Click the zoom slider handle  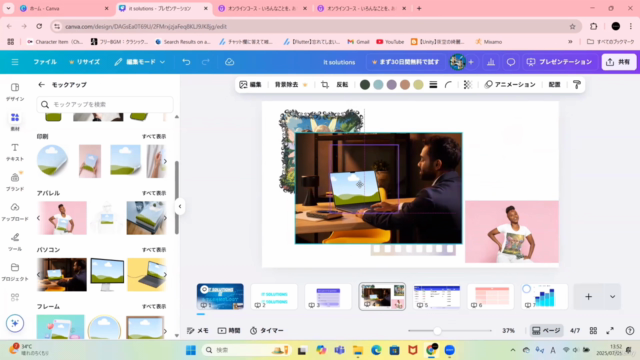(x=437, y=331)
